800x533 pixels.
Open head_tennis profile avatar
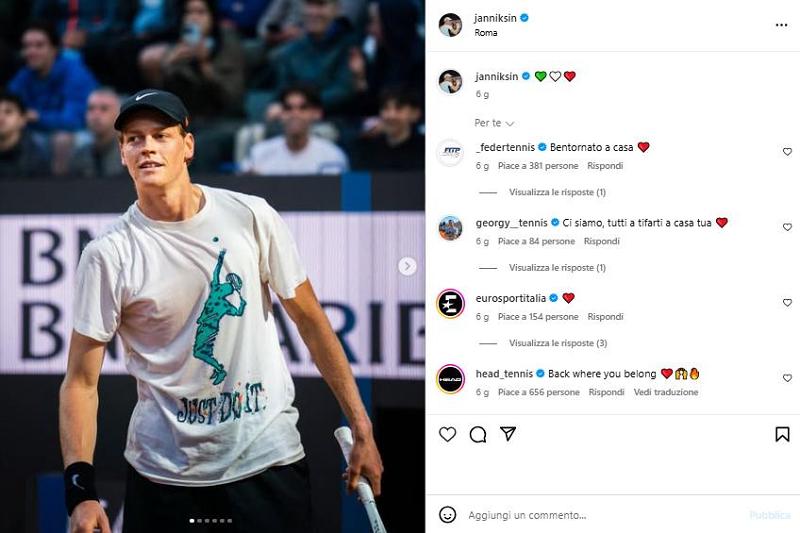pyautogui.click(x=451, y=379)
